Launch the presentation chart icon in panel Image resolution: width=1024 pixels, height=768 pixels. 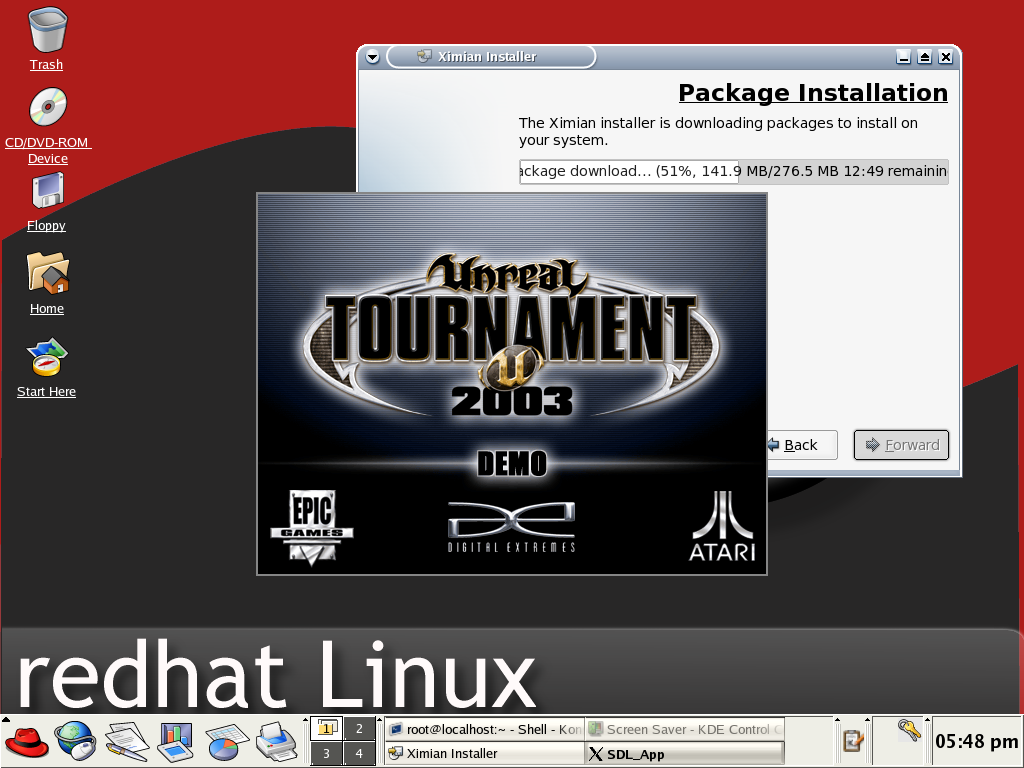[175, 742]
